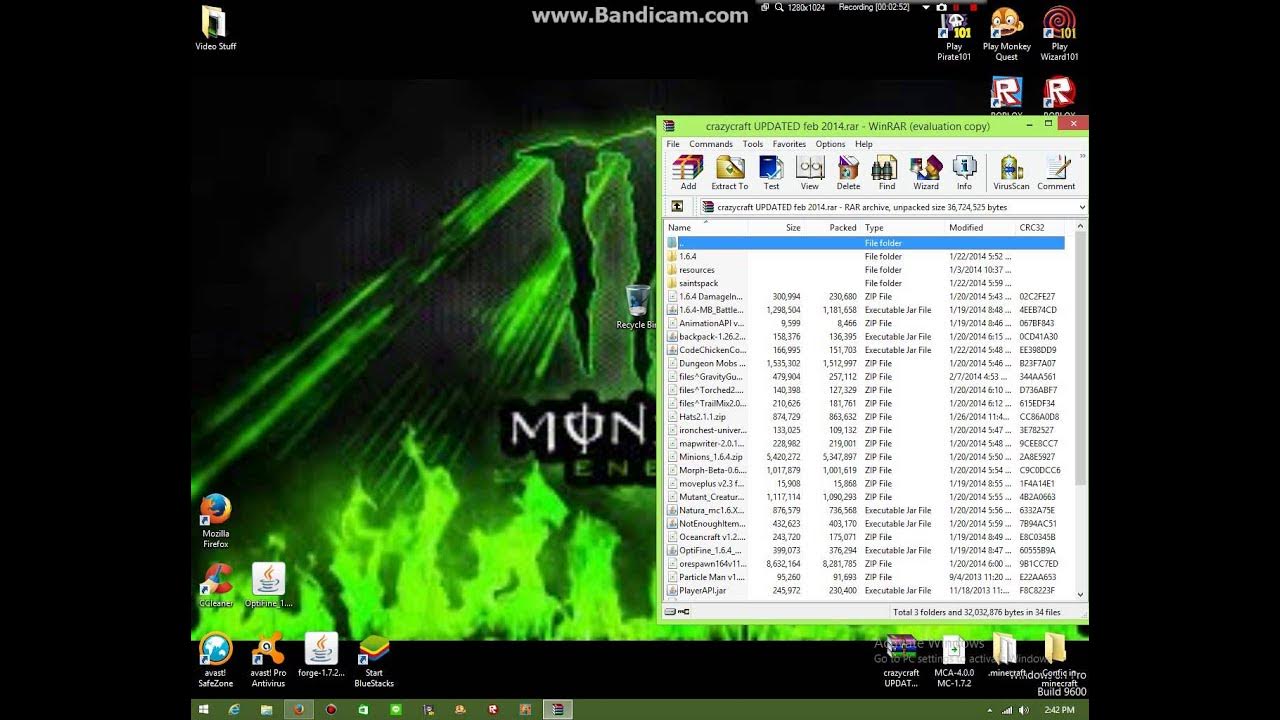Open the Comment tool
Screen dimensions: 1280x720
click(1056, 173)
